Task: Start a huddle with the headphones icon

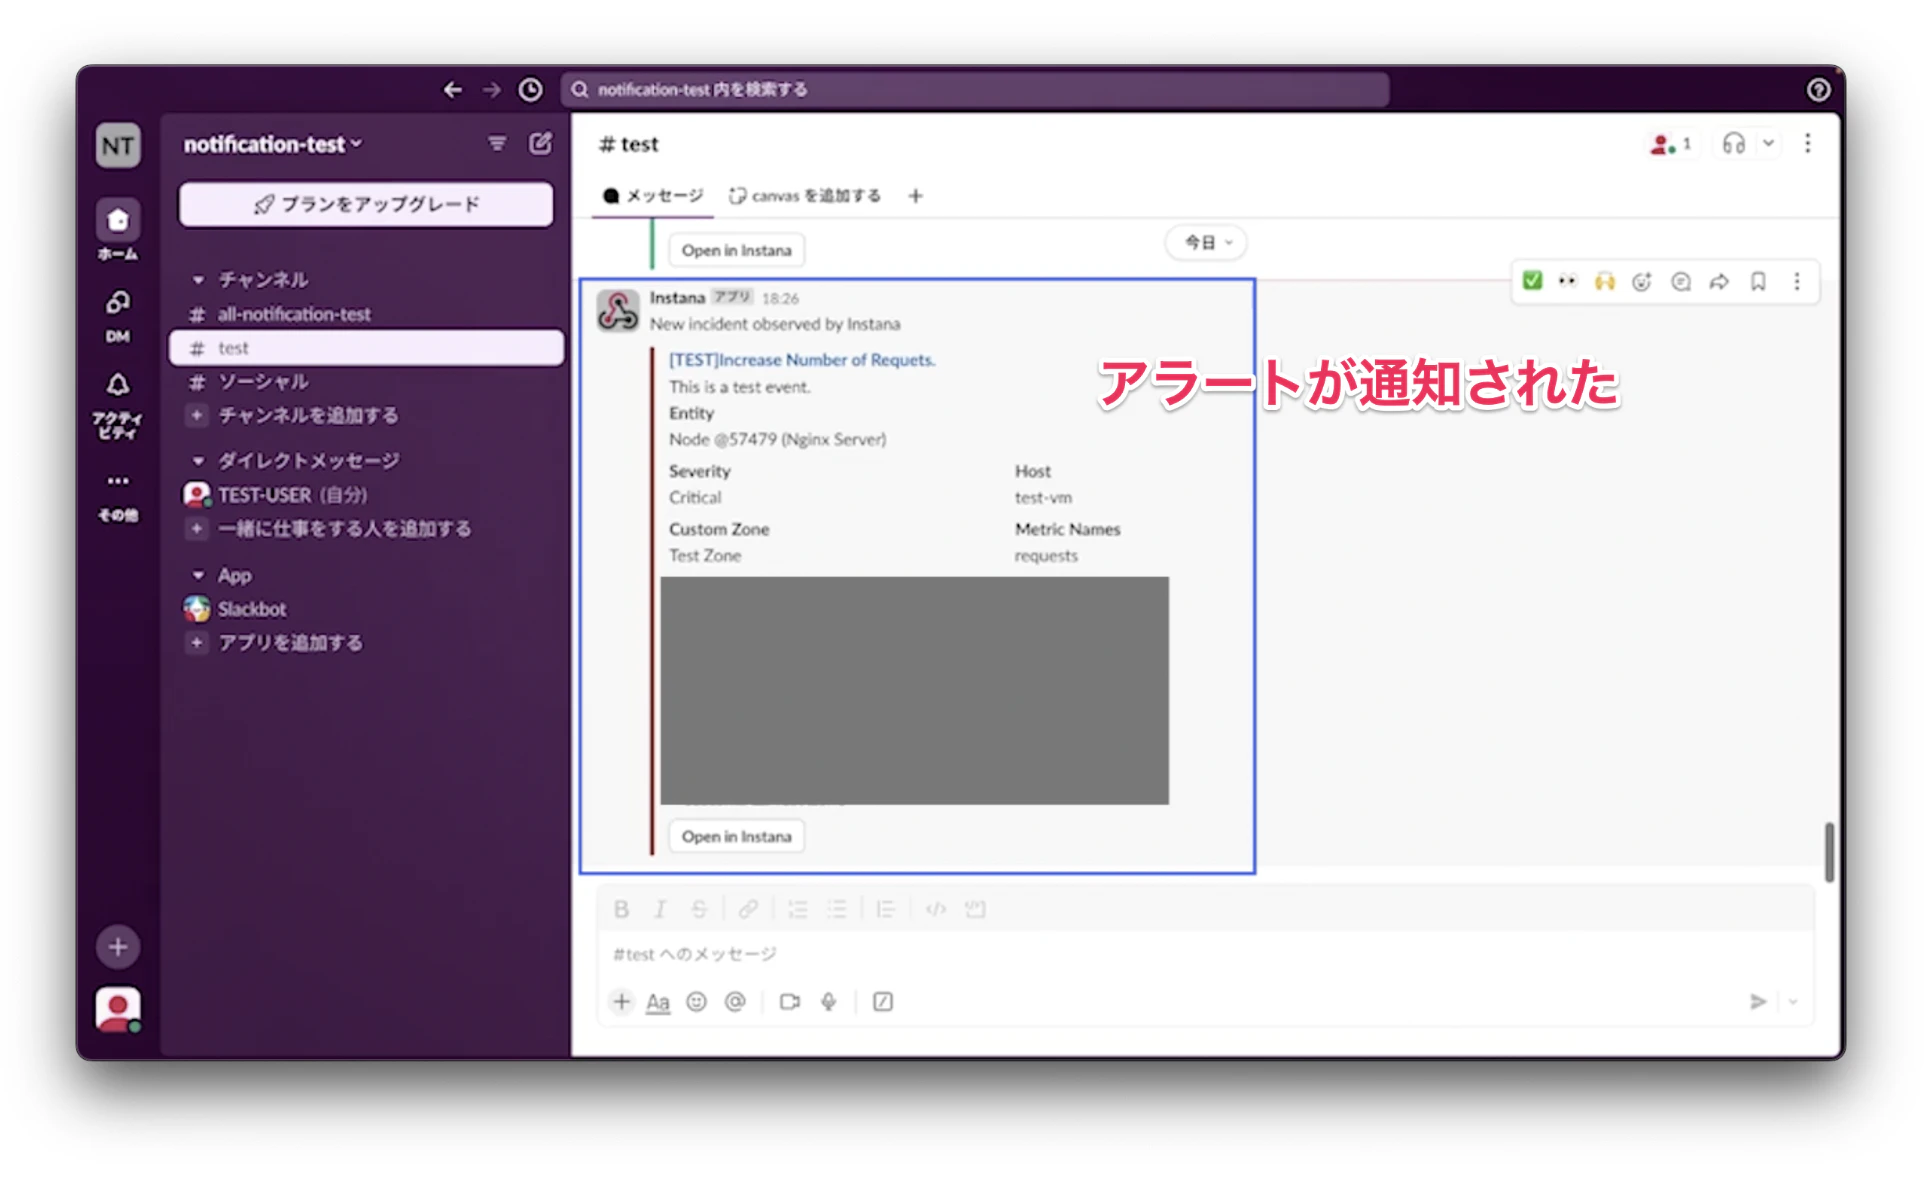Action: [1734, 144]
